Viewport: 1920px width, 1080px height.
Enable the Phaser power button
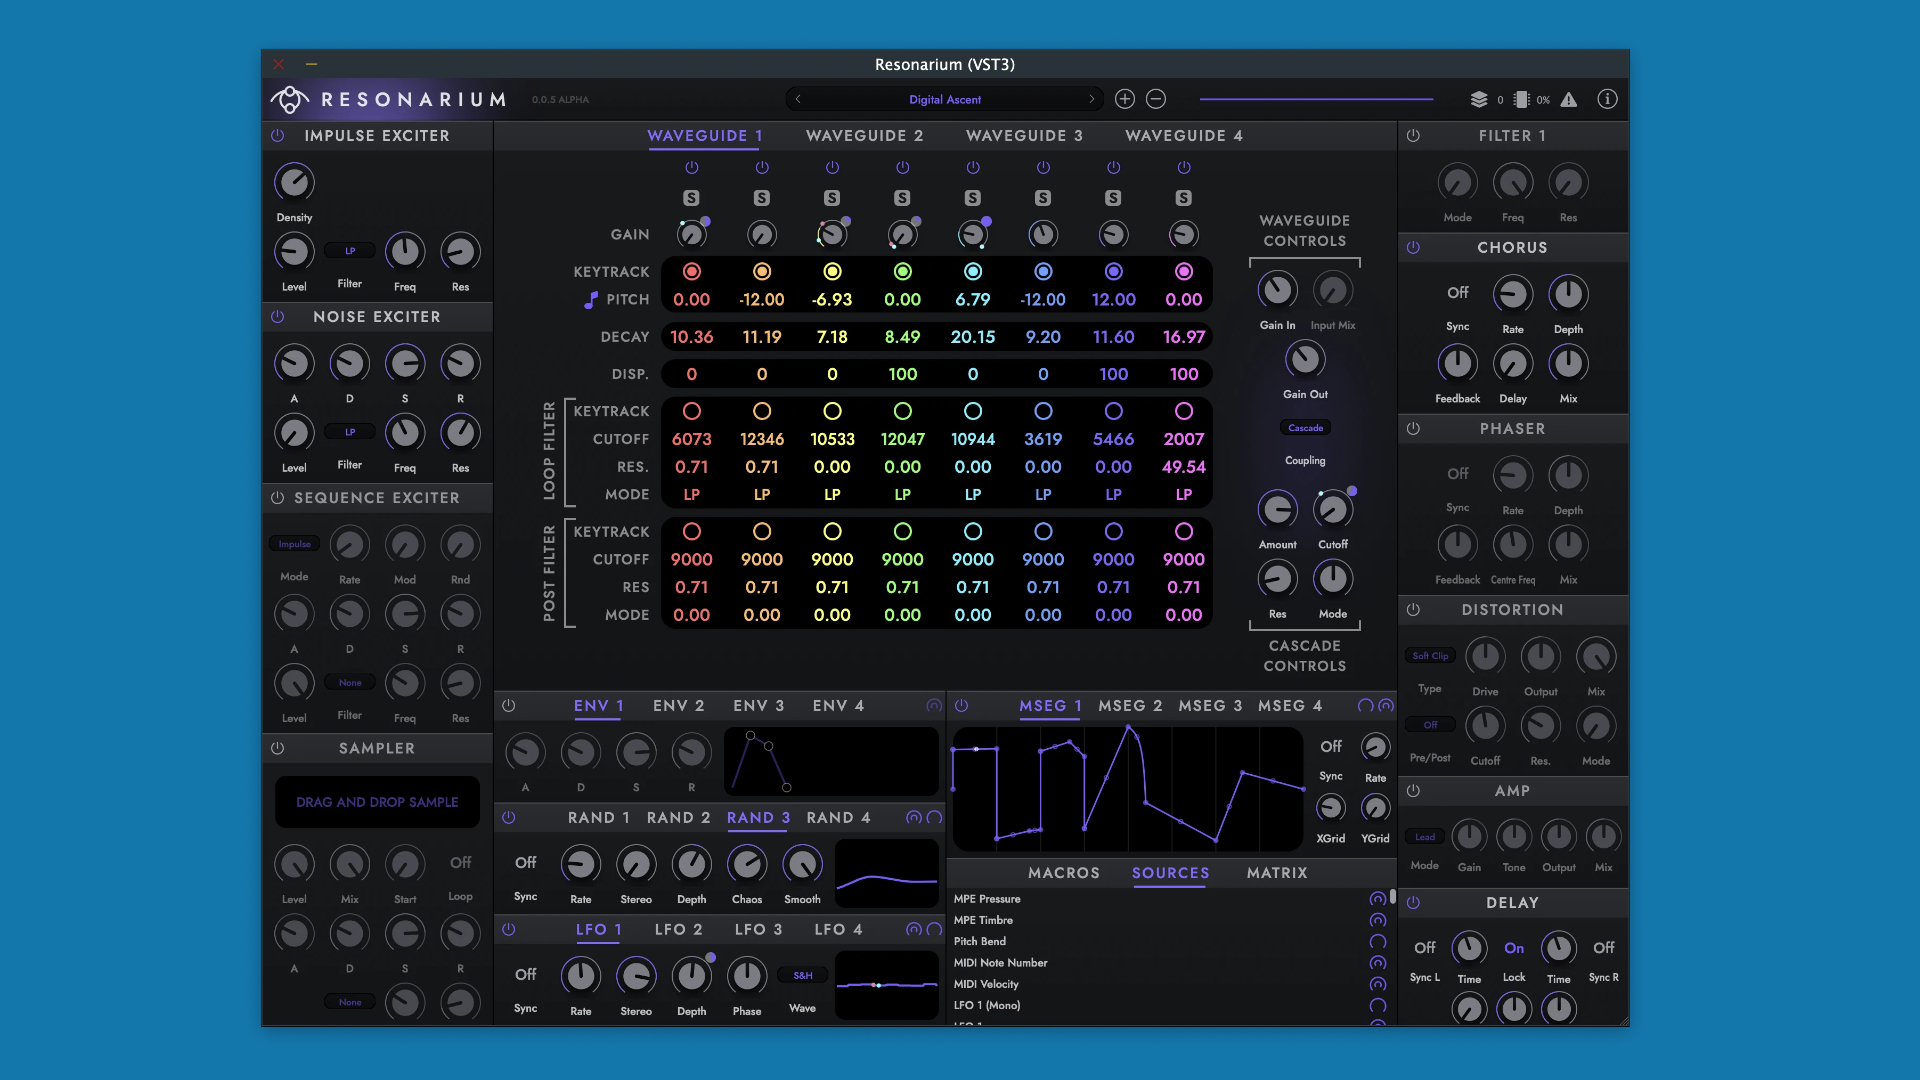[x=1413, y=429]
